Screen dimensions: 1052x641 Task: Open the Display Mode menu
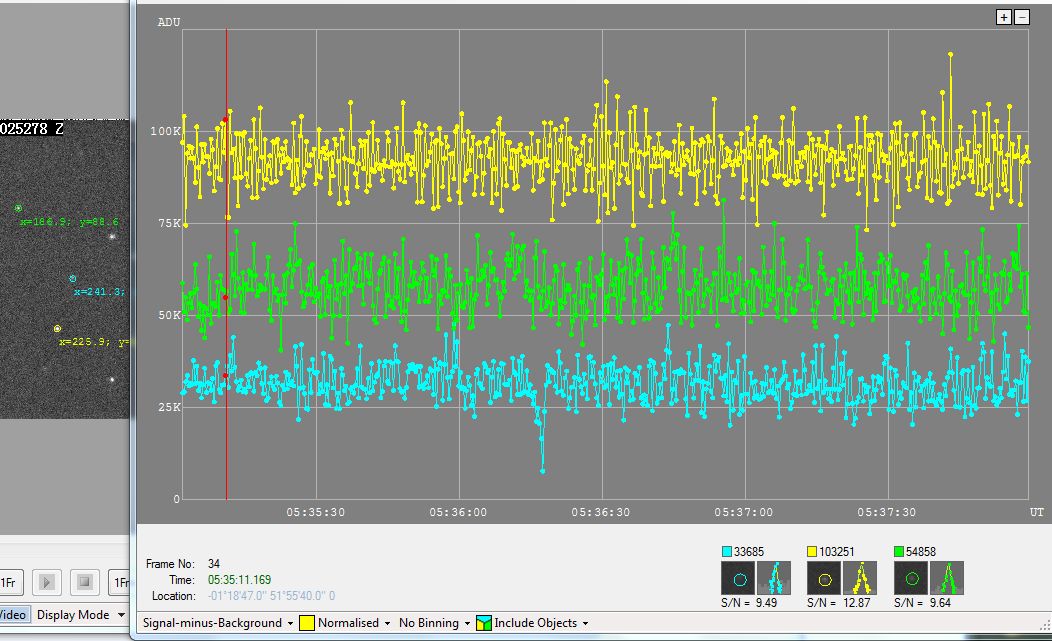pos(82,614)
